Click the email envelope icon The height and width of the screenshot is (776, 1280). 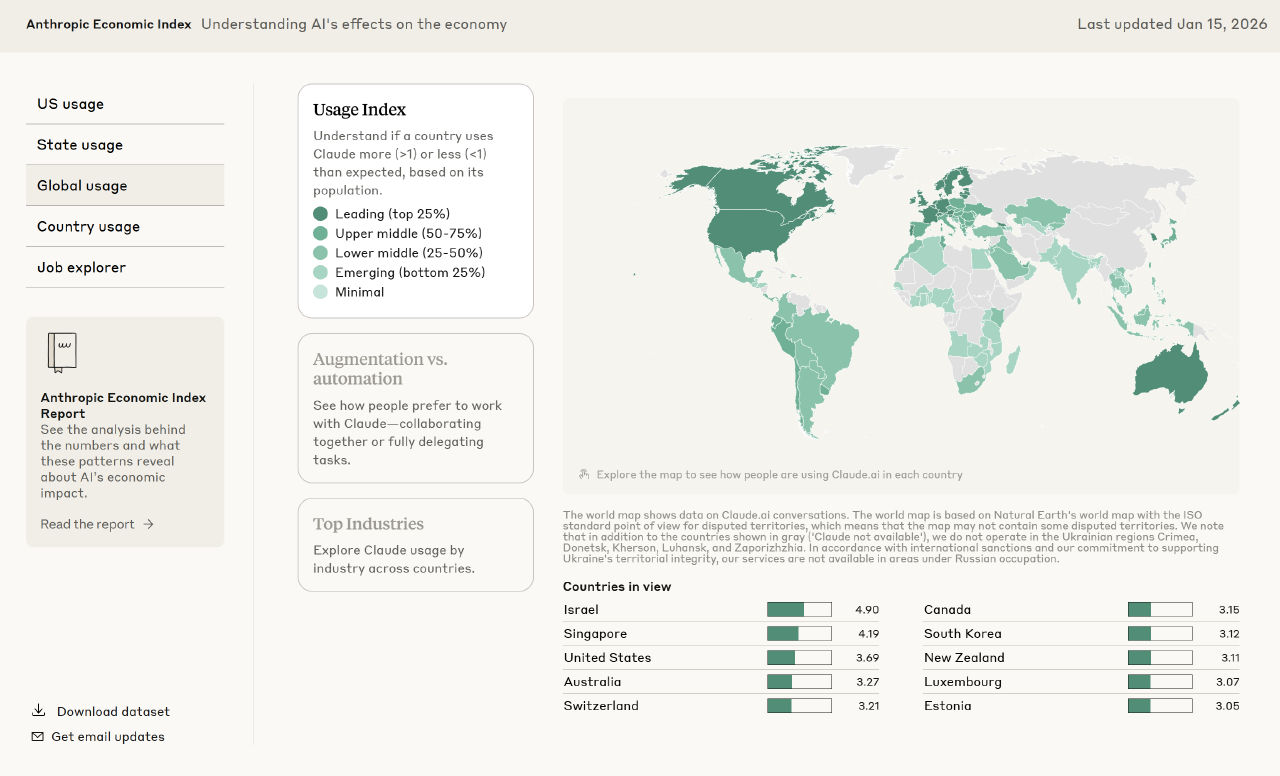[38, 737]
